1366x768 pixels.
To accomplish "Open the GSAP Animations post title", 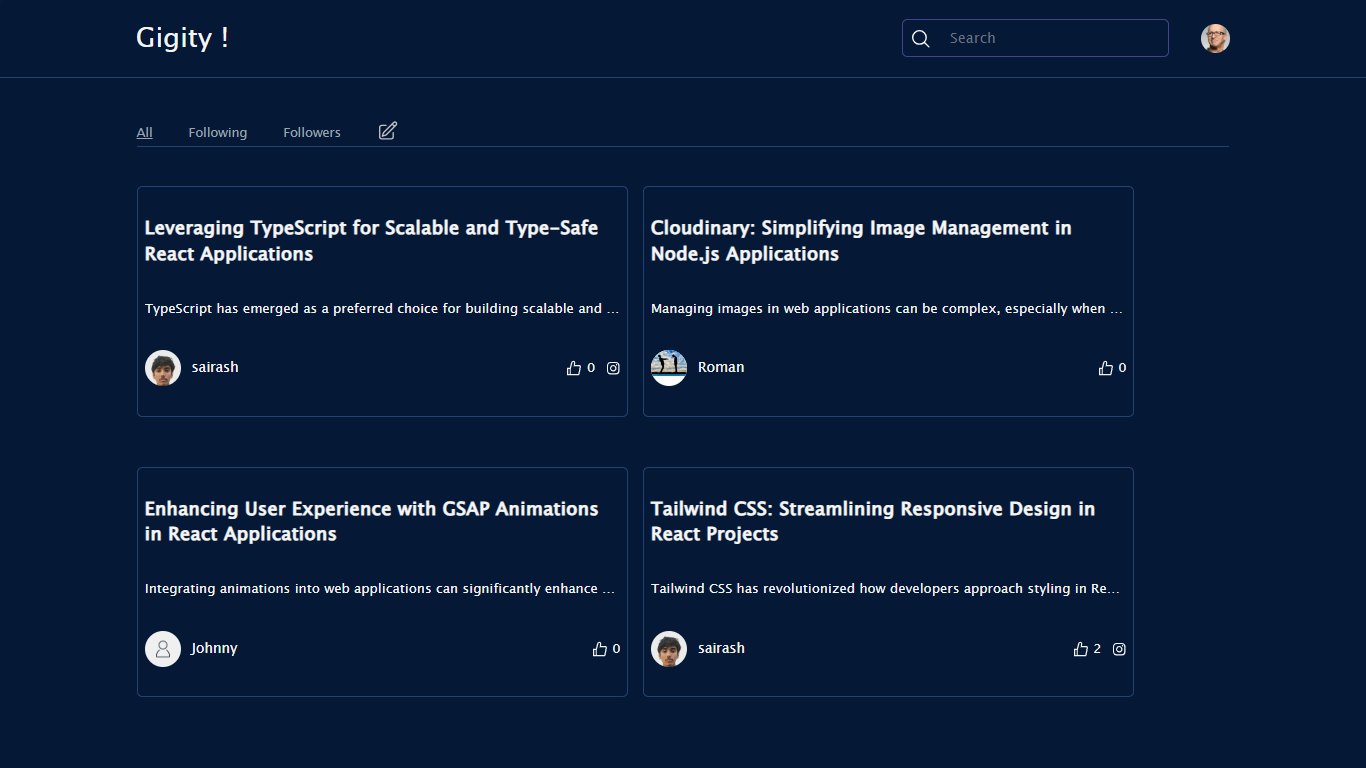I will click(371, 521).
